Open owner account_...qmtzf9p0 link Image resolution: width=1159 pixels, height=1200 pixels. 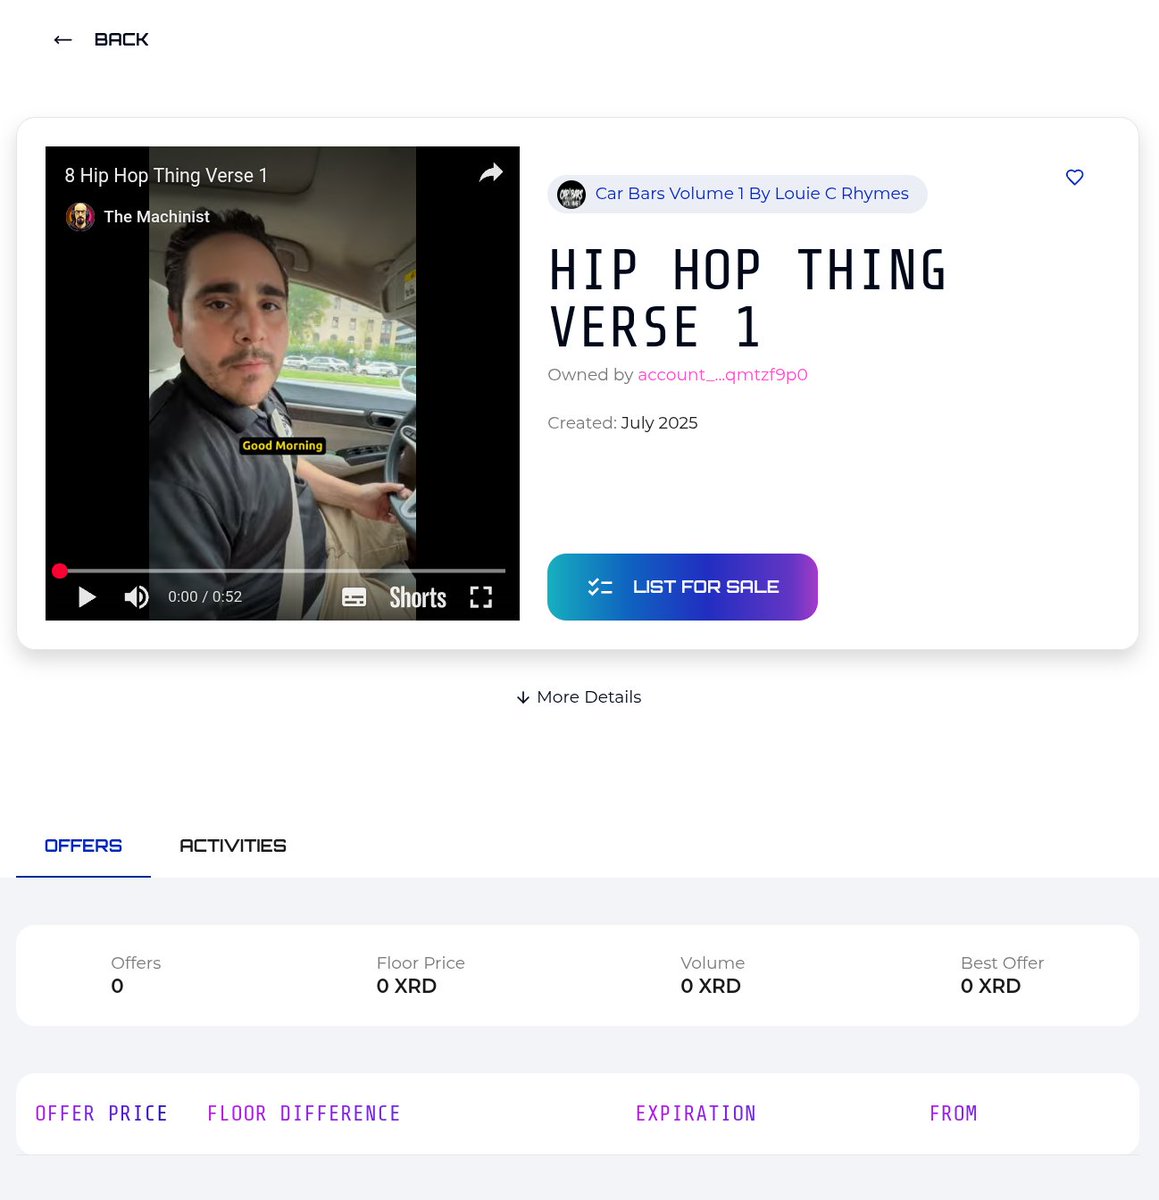tap(723, 374)
